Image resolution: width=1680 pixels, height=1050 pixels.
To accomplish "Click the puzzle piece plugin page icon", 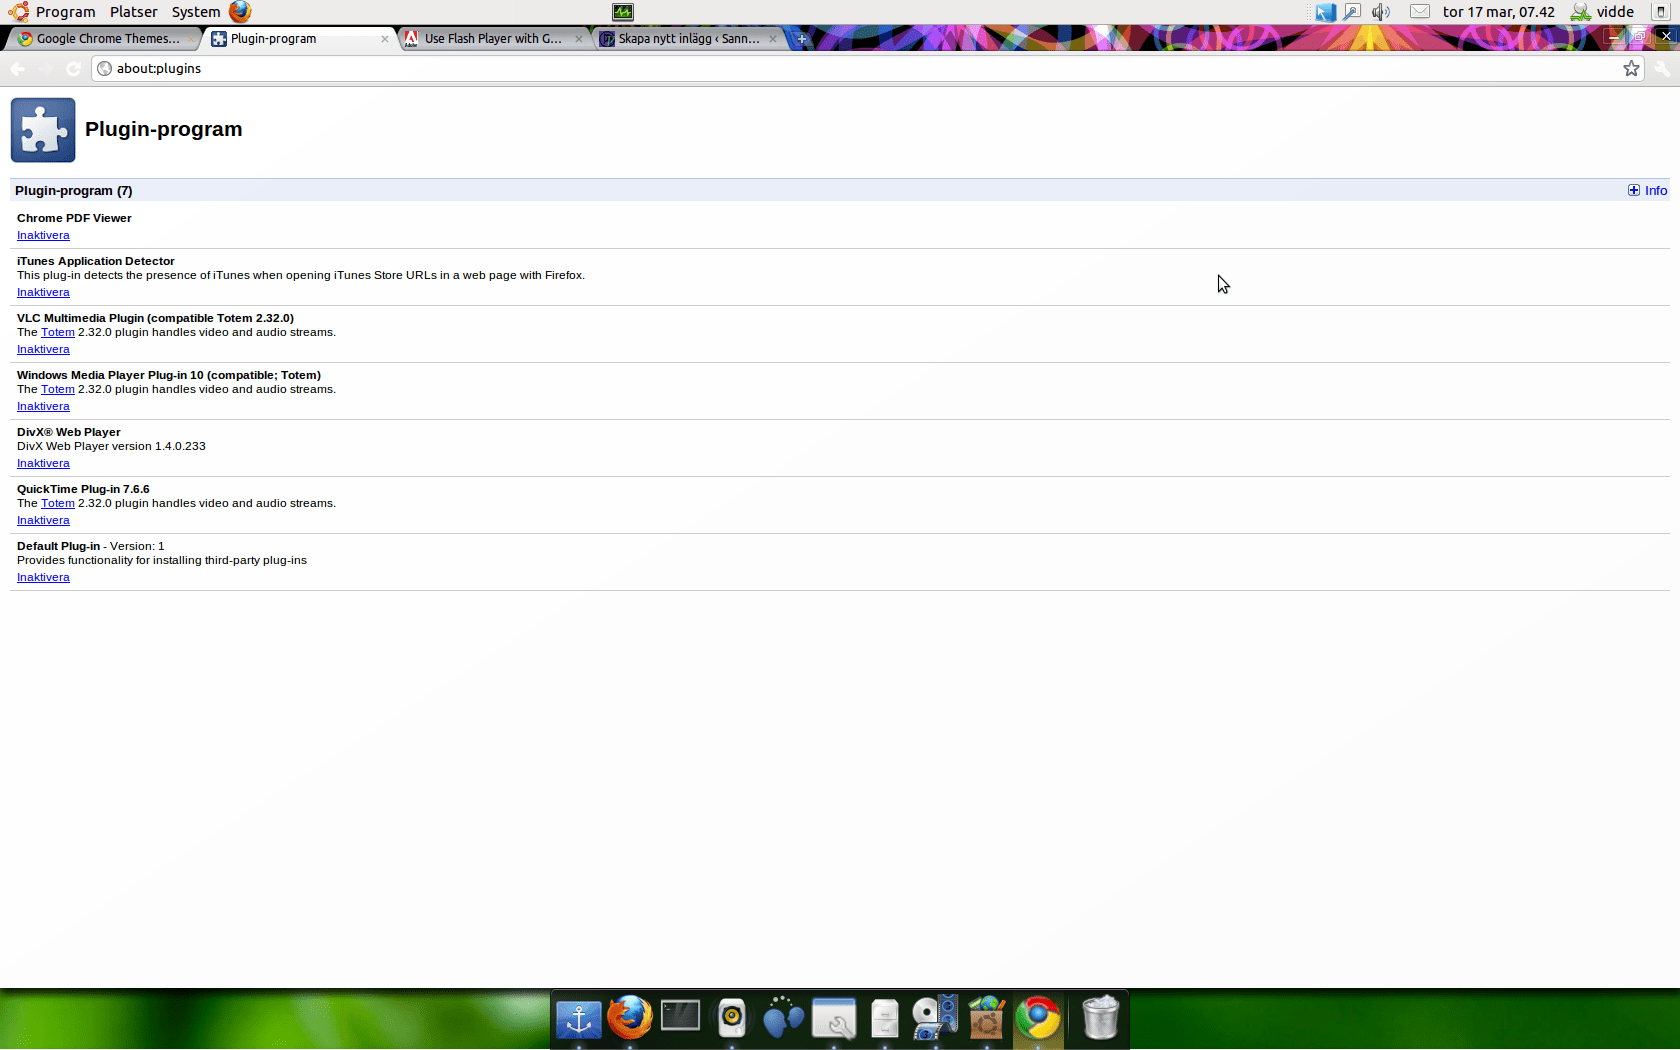I will pos(43,130).
